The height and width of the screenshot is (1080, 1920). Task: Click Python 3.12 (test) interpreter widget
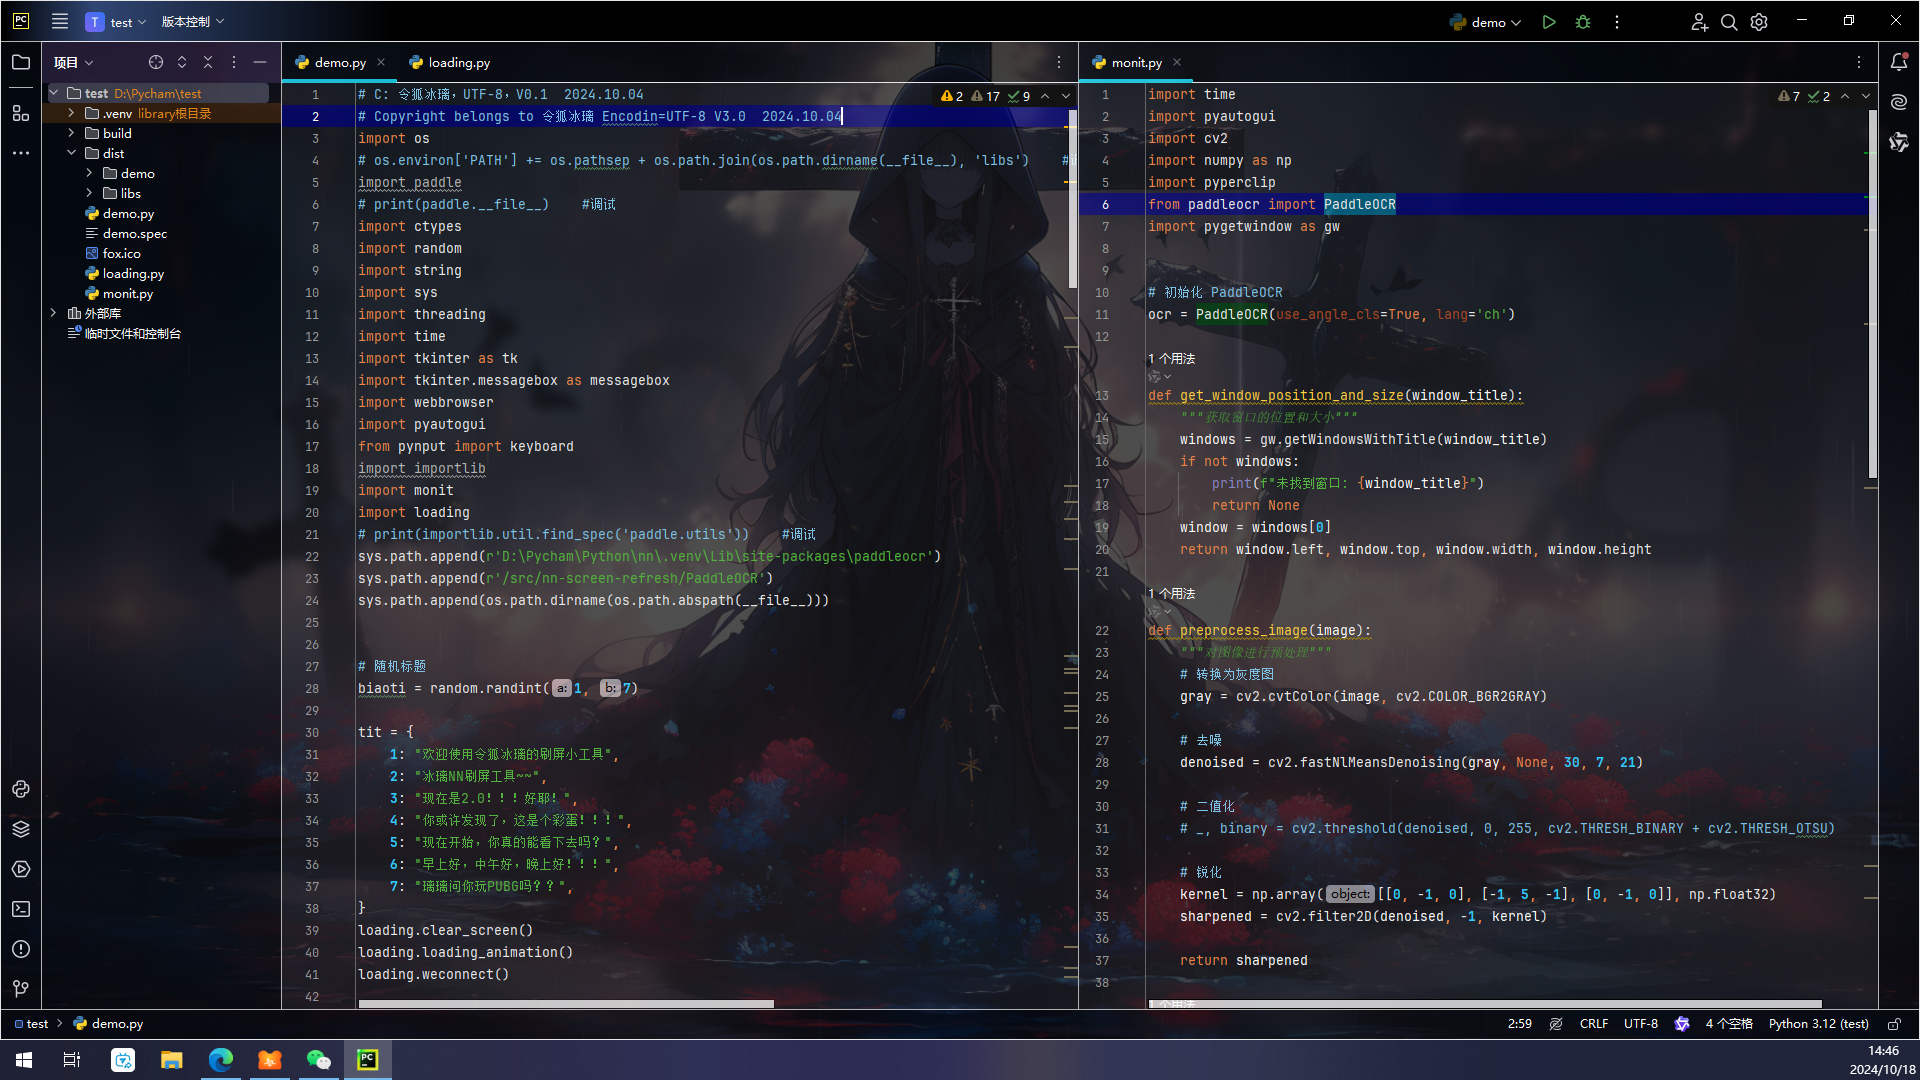click(1818, 1024)
